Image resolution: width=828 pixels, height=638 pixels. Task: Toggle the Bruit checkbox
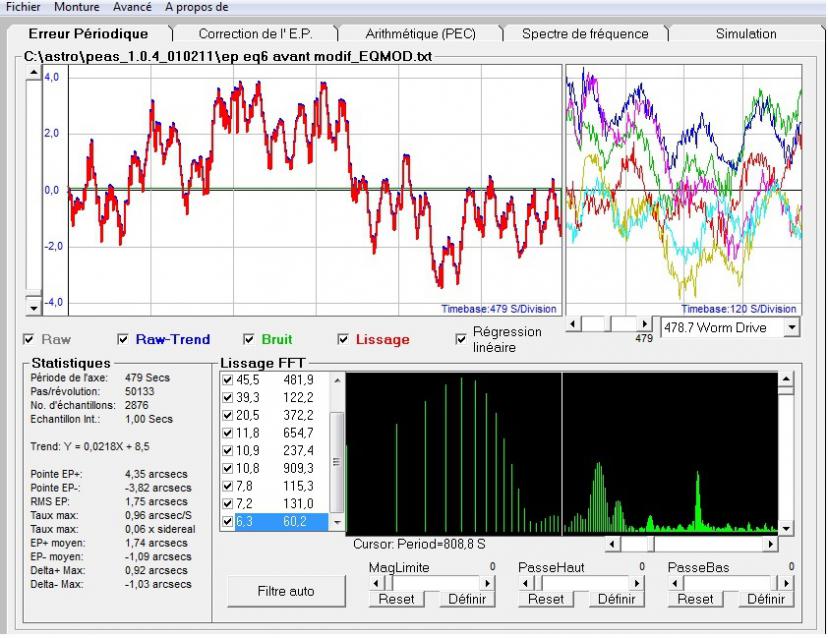pos(249,340)
